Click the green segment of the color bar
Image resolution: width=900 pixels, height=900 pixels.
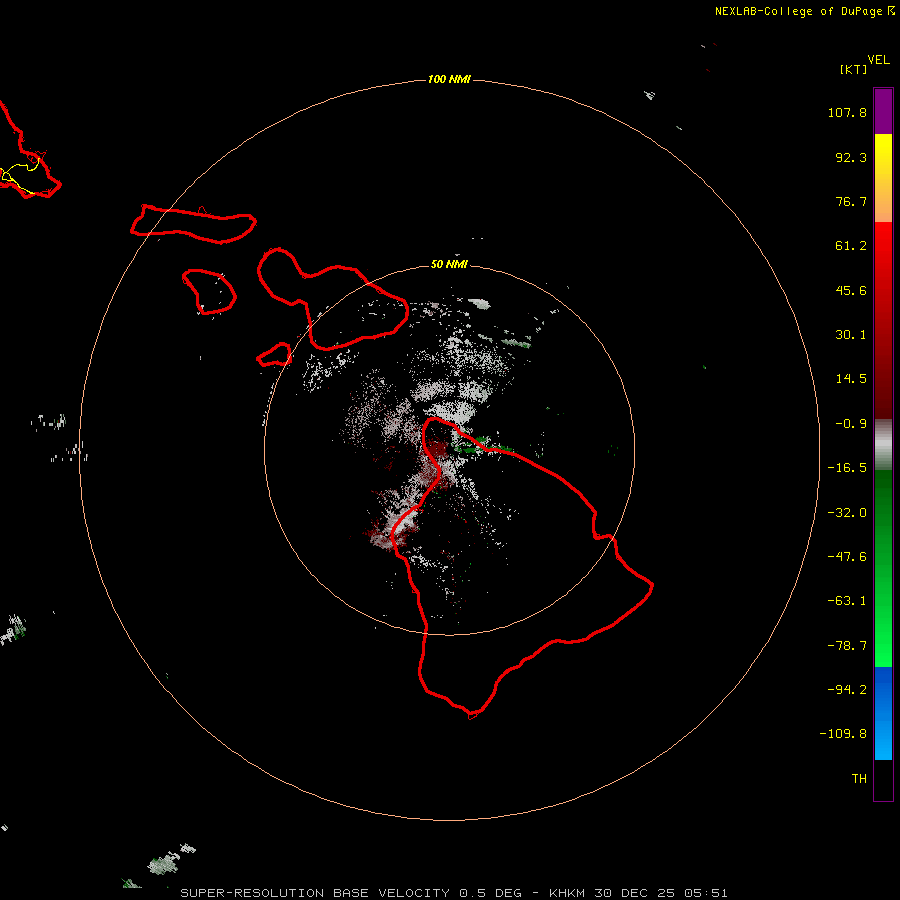(883, 568)
